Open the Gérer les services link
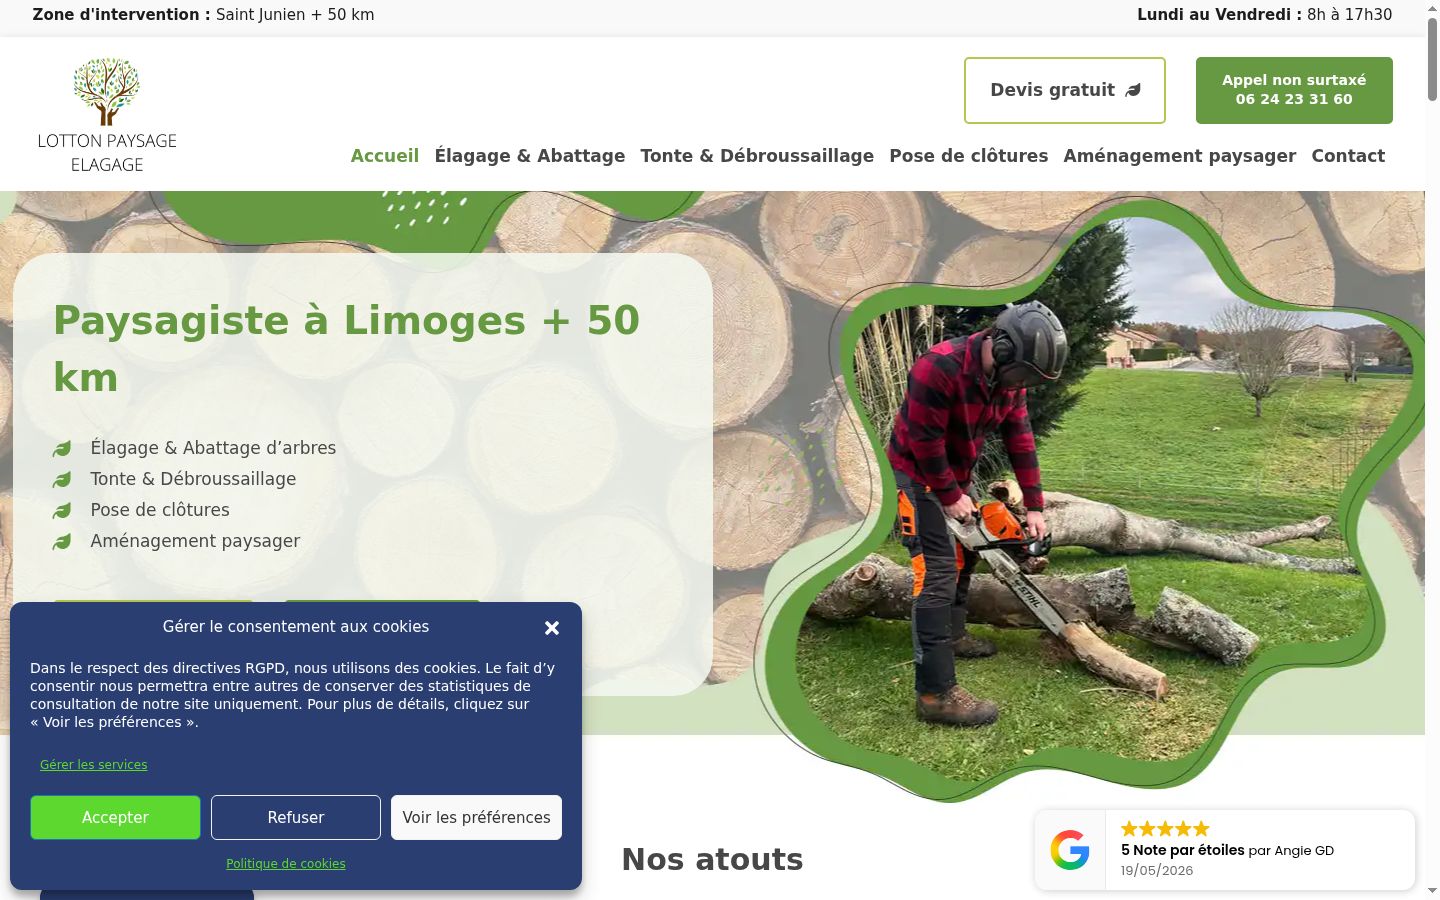 pos(94,765)
